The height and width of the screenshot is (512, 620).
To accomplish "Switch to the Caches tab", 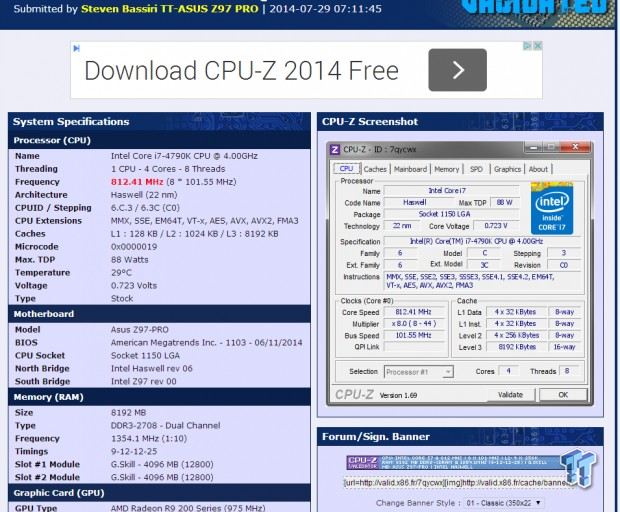I will coord(375,169).
